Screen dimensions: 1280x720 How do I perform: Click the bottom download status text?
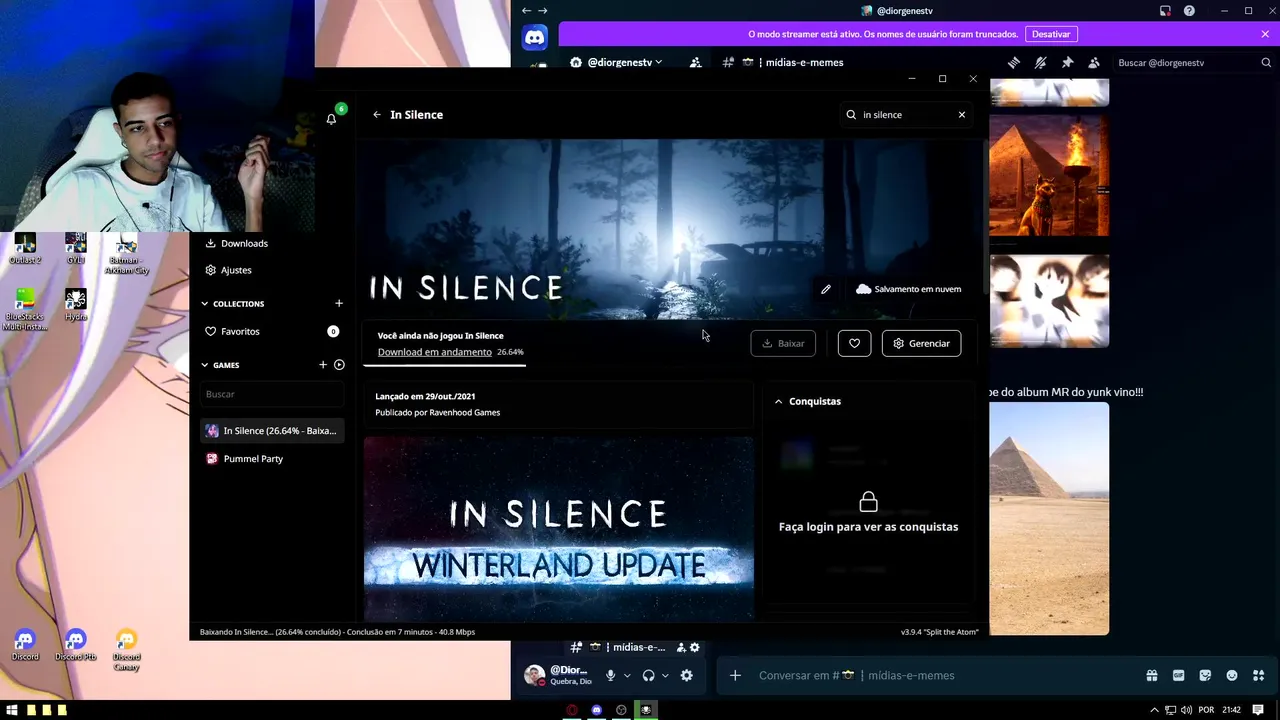point(337,632)
